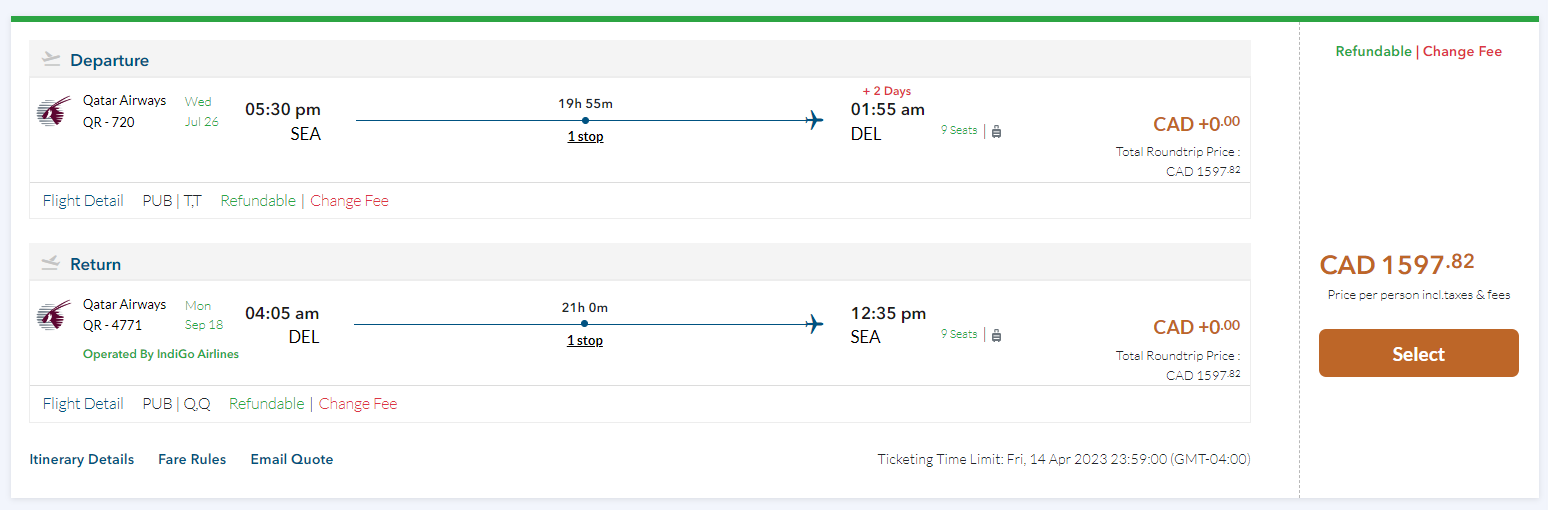Click the departure Change Fee link
Screen dimensions: 1548x510
click(x=349, y=201)
